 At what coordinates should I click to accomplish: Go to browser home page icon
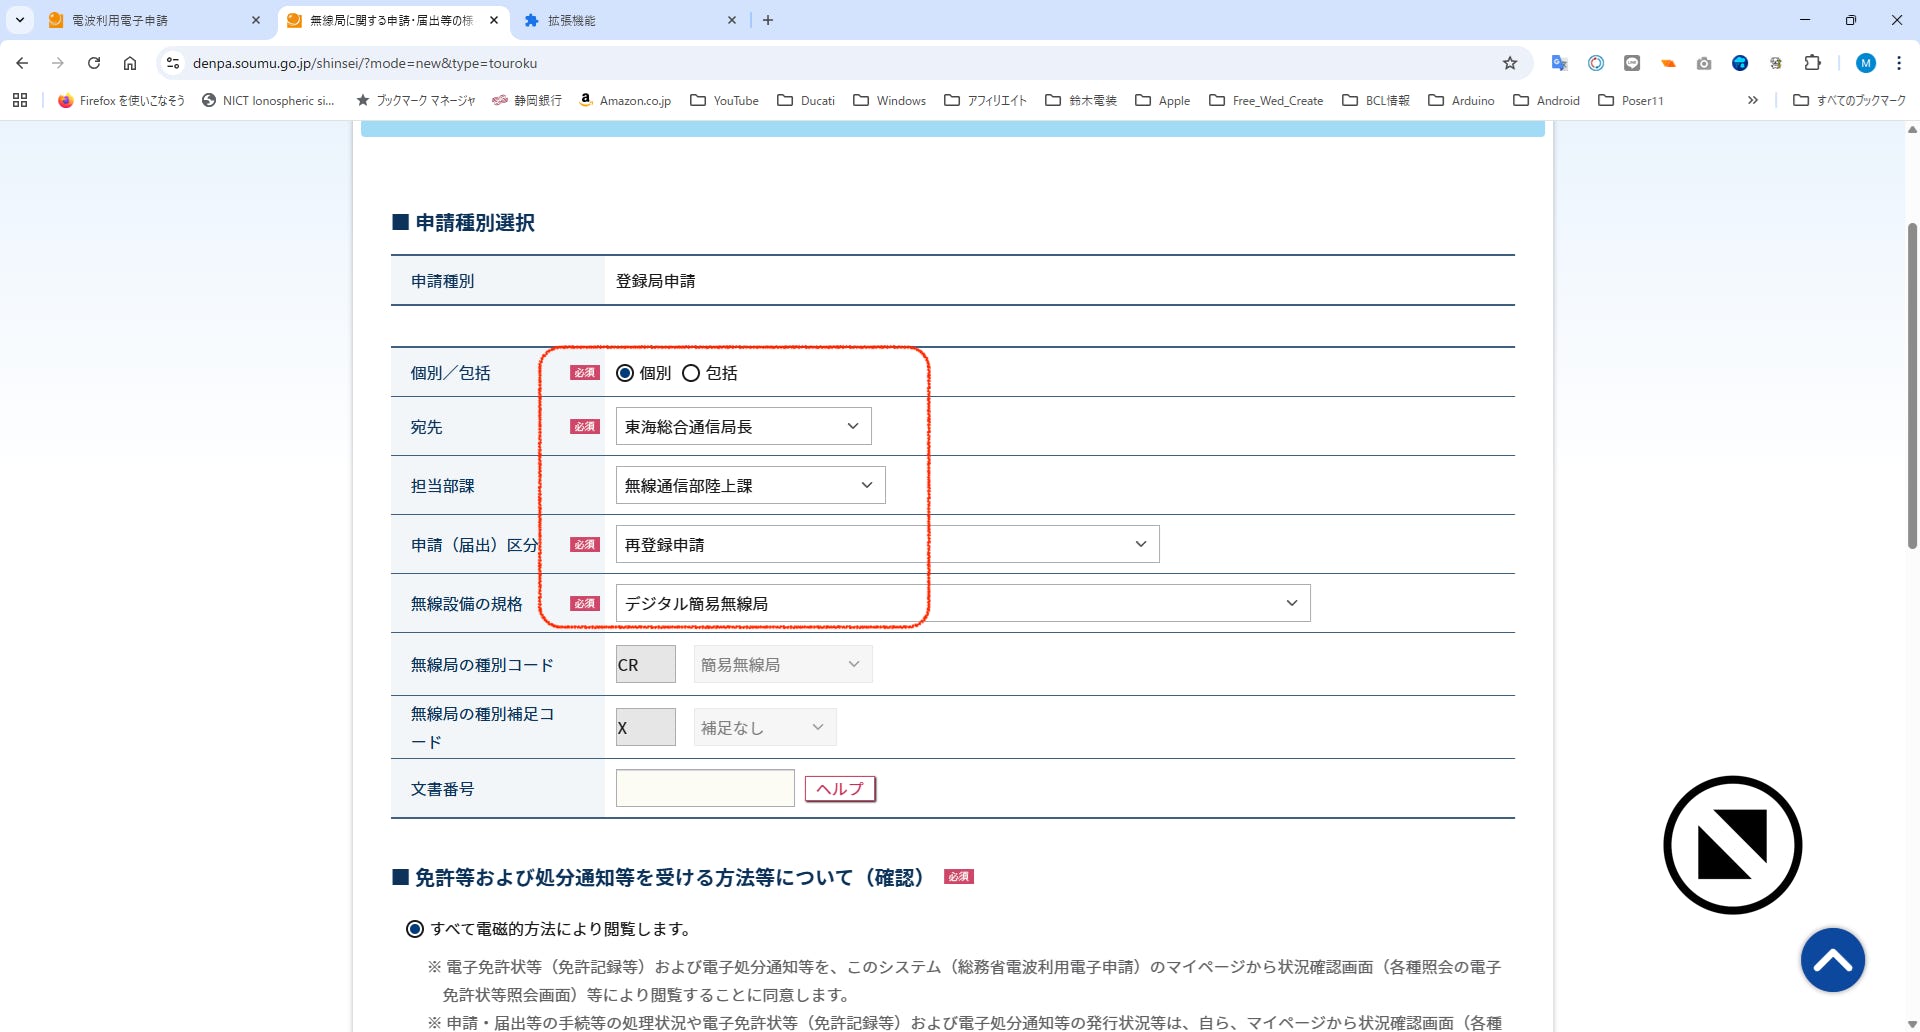pos(130,63)
